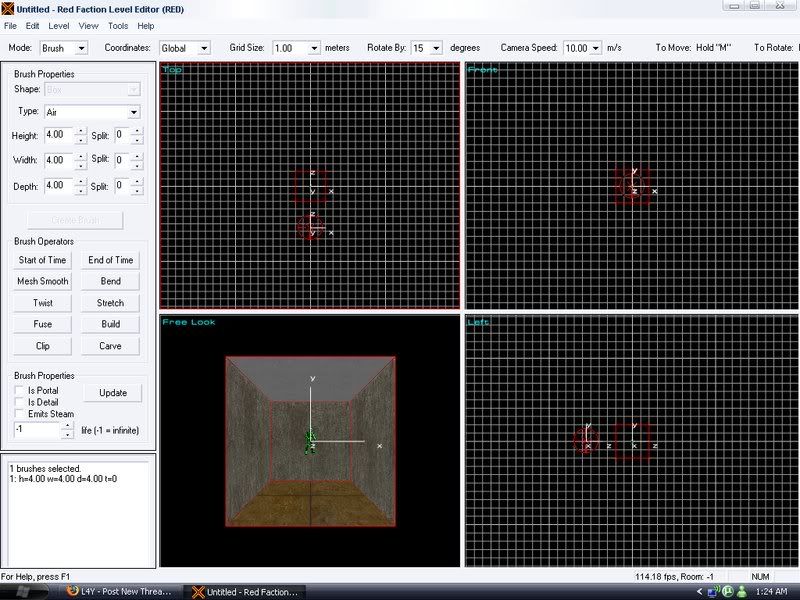800x600 pixels.
Task: Select the circular player start marker in Top view
Action: pos(310,228)
